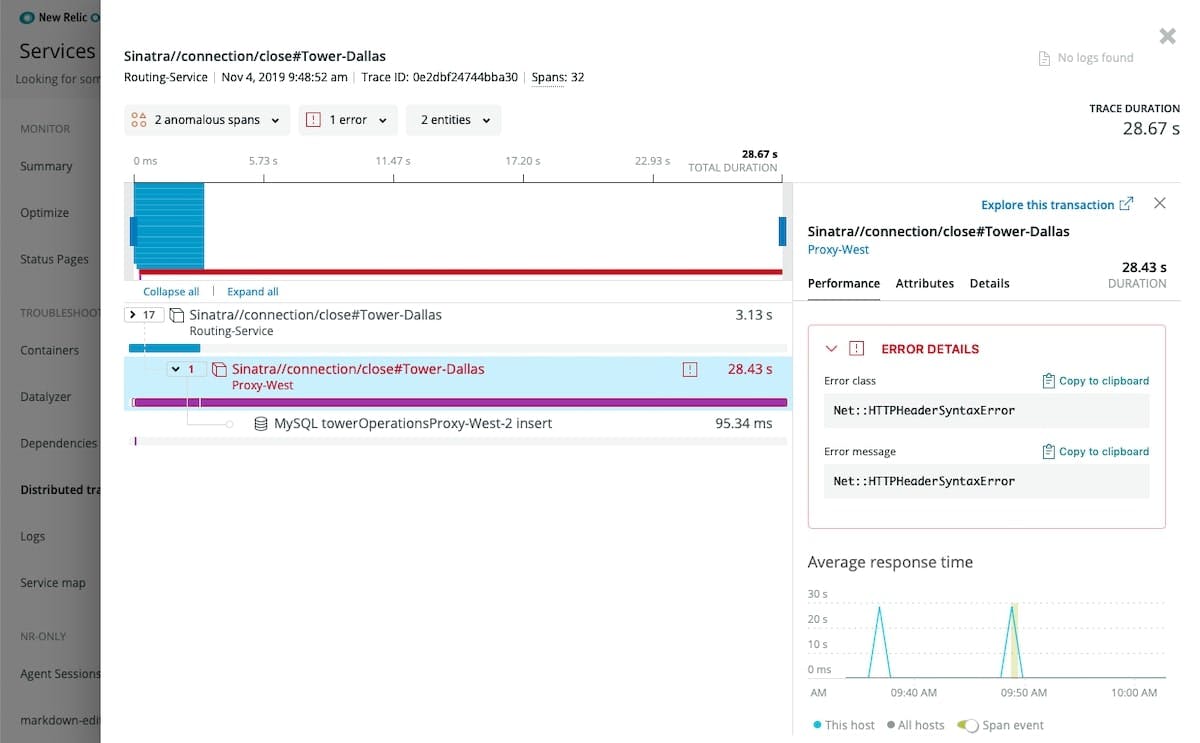Click the clipboard icon for Error class
Viewport: 1200px width, 743px height.
(1048, 381)
